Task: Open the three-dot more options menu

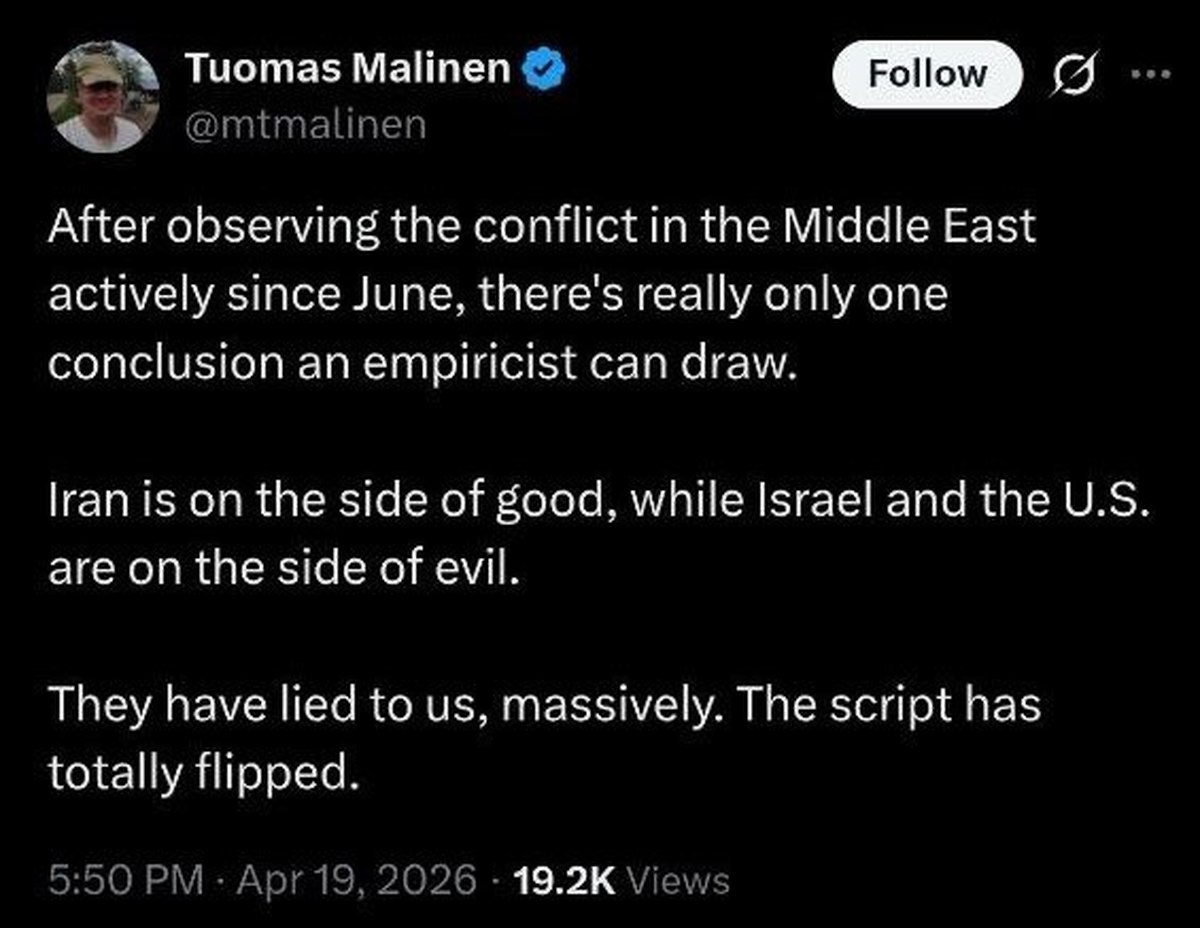Action: [x=1156, y=75]
